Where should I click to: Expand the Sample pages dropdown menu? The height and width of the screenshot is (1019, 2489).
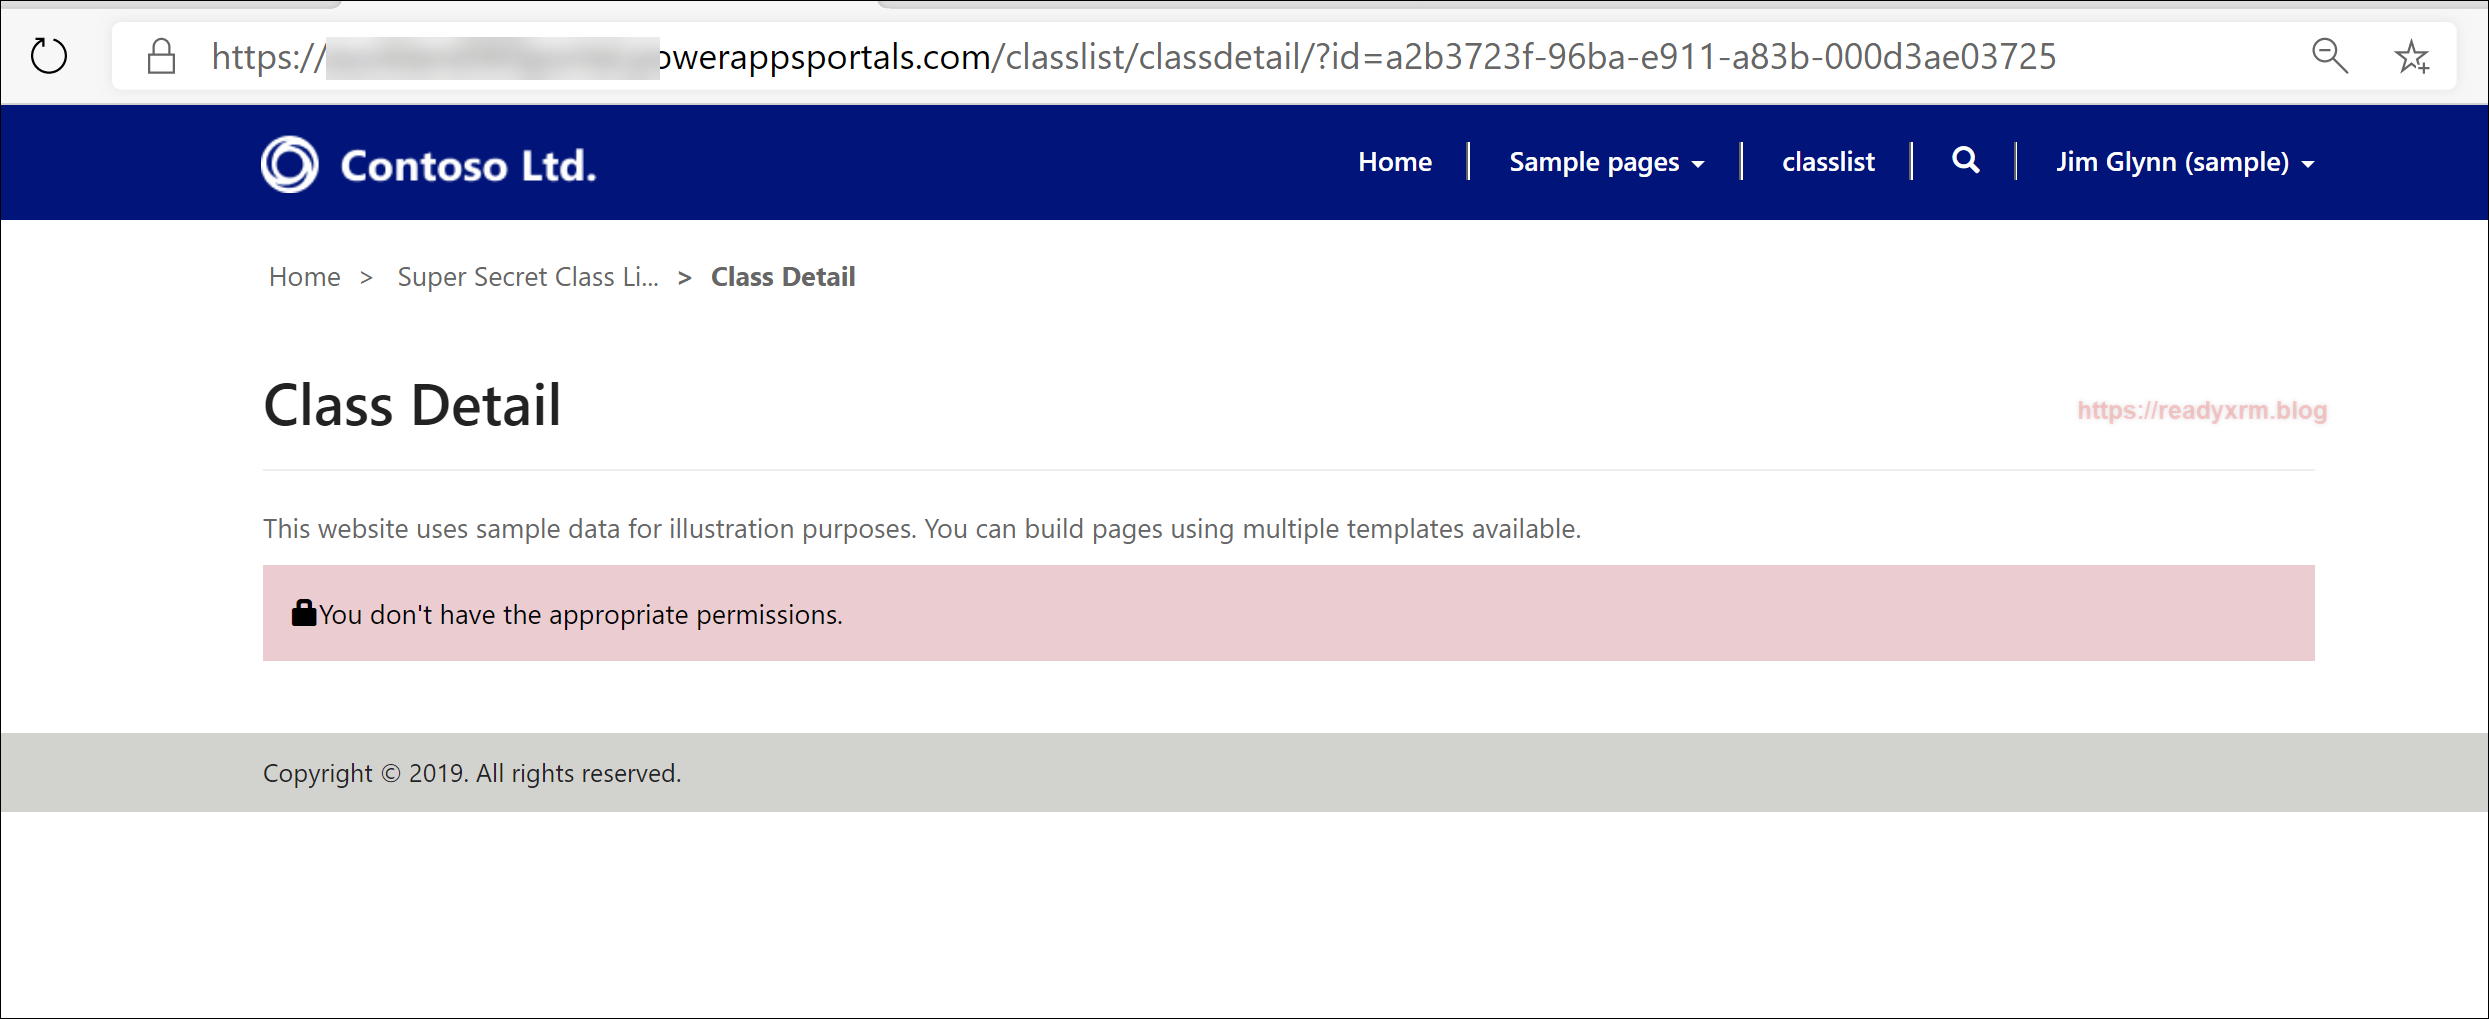click(1606, 162)
